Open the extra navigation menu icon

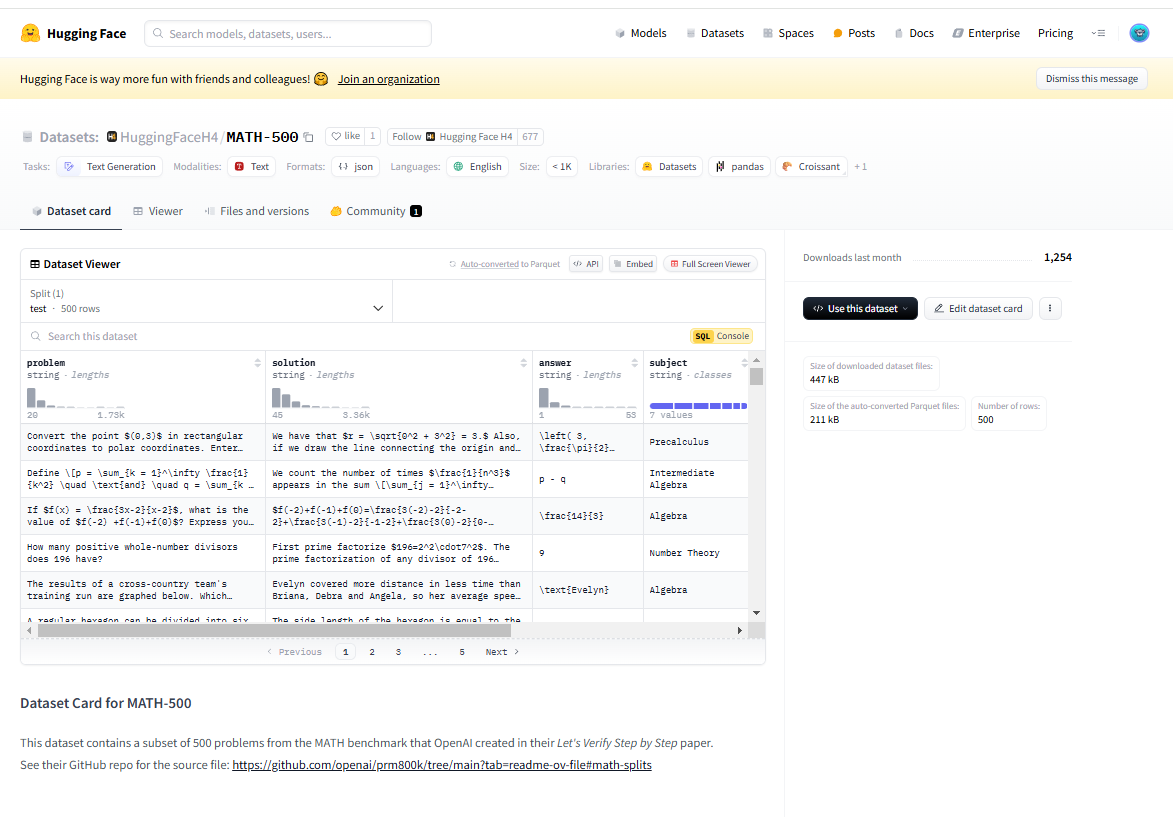click(1098, 33)
